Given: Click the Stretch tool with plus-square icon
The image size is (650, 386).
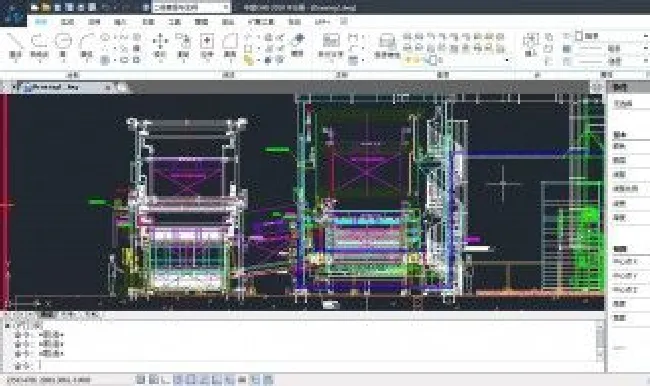Looking at the screenshot, I should click(x=206, y=45).
